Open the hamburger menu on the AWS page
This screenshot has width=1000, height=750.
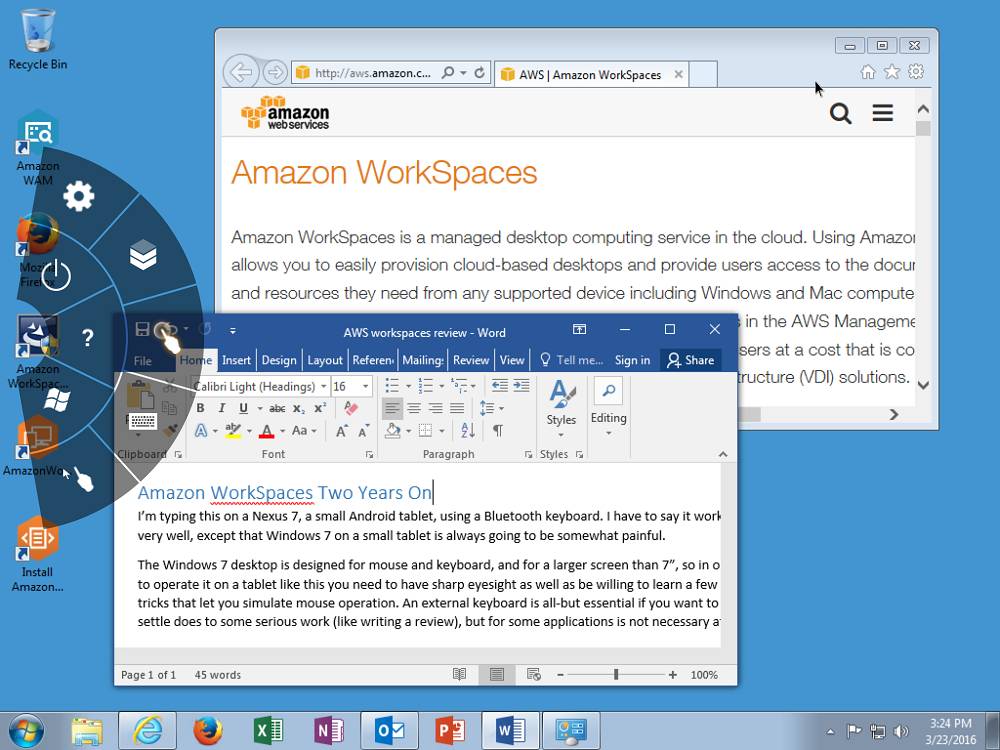click(882, 113)
